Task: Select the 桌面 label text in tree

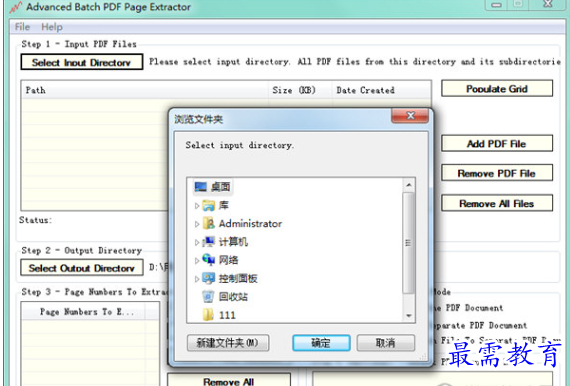Action: (x=220, y=187)
